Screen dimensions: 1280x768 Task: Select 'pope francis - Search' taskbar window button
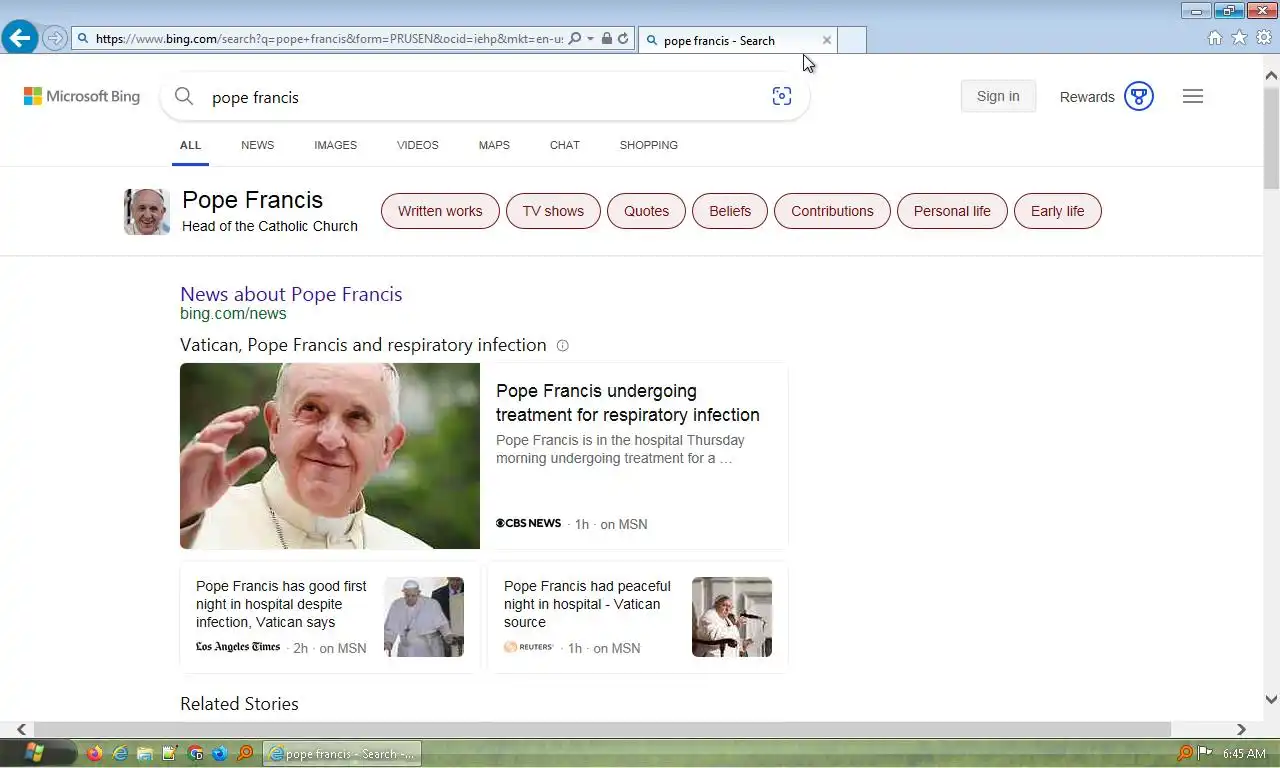[342, 754]
